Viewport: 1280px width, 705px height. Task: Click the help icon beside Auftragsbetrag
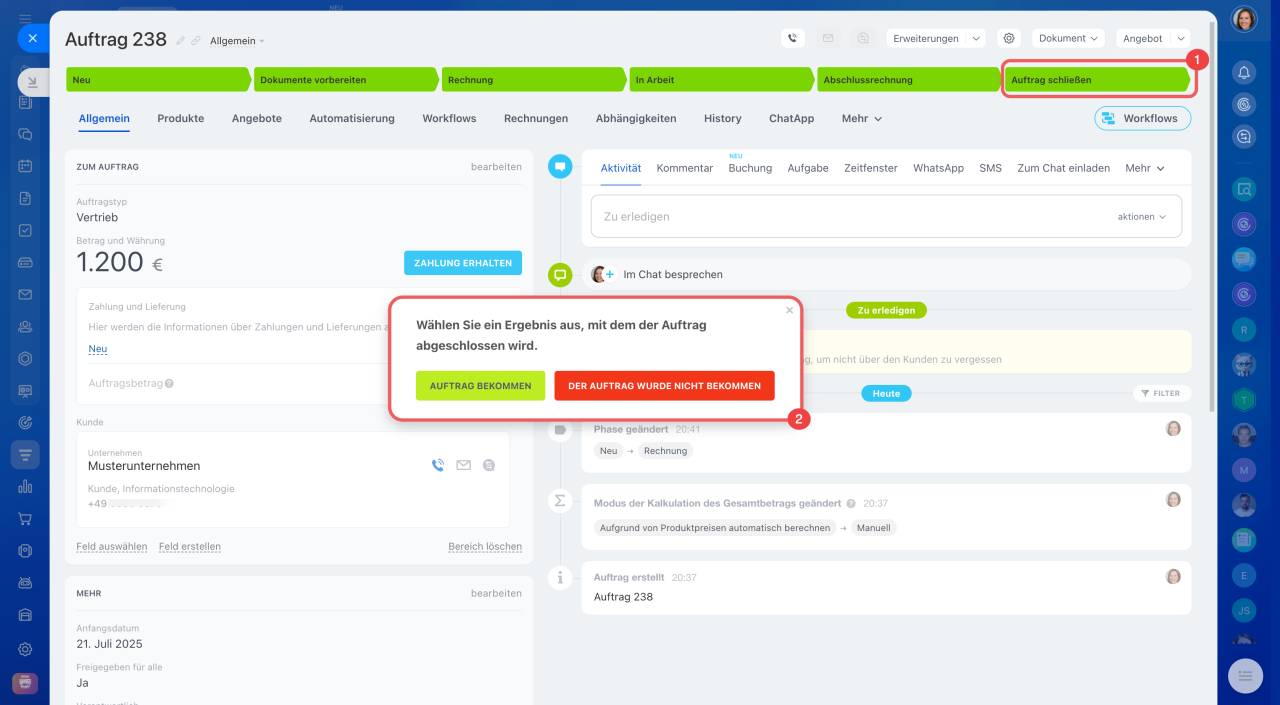click(x=170, y=383)
